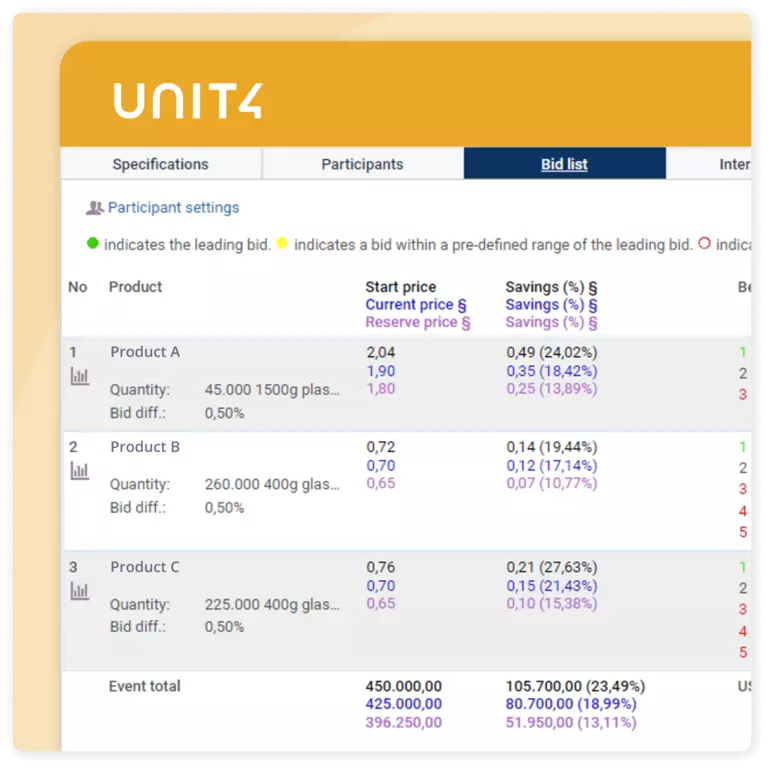The height and width of the screenshot is (768, 768).
Task: Click Product B savings 0,12 (17,14%)
Action: 552,465
